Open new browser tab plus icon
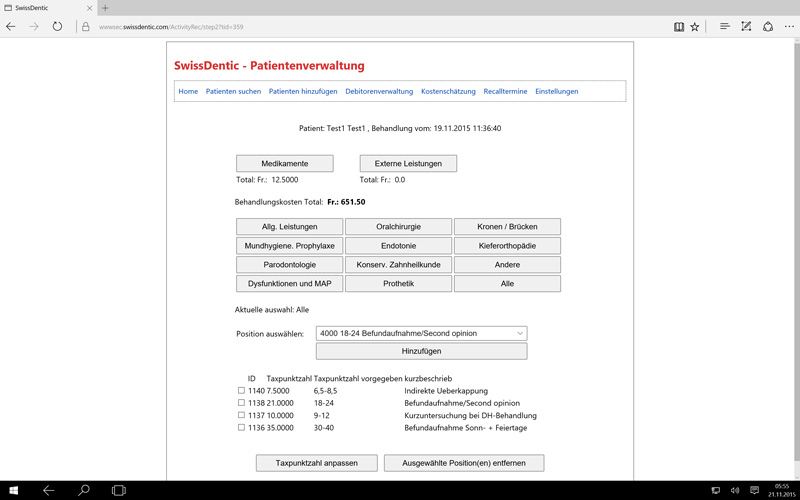Screen dimensions: 800x500 [105, 8]
